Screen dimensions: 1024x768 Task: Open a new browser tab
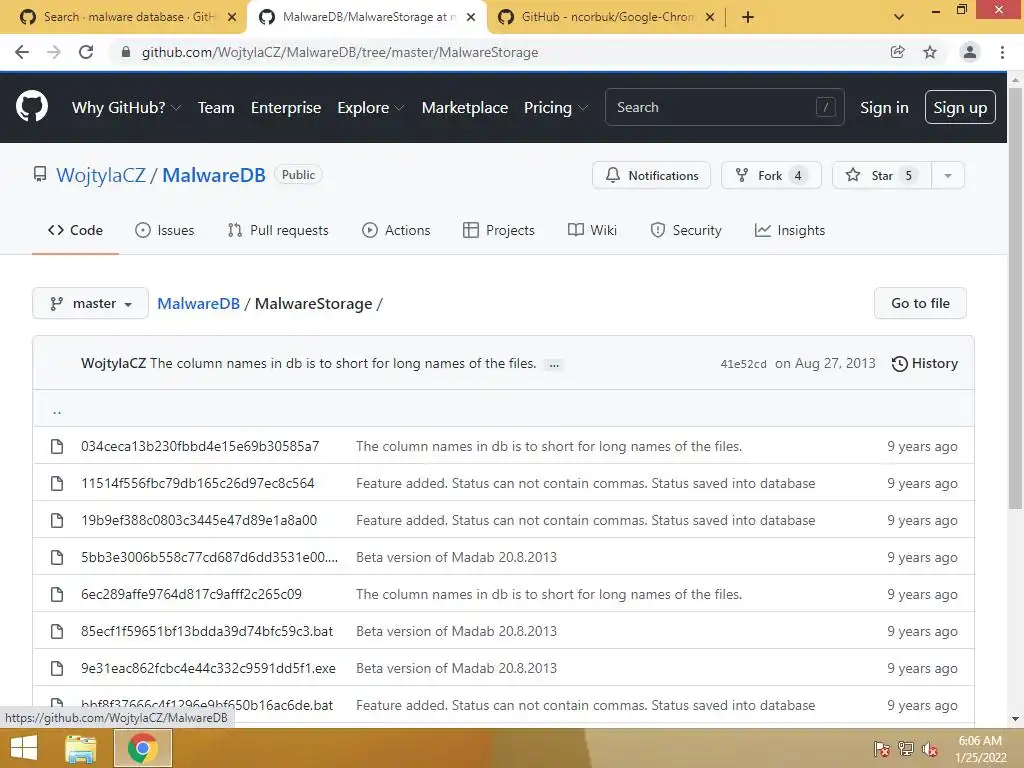pos(748,17)
